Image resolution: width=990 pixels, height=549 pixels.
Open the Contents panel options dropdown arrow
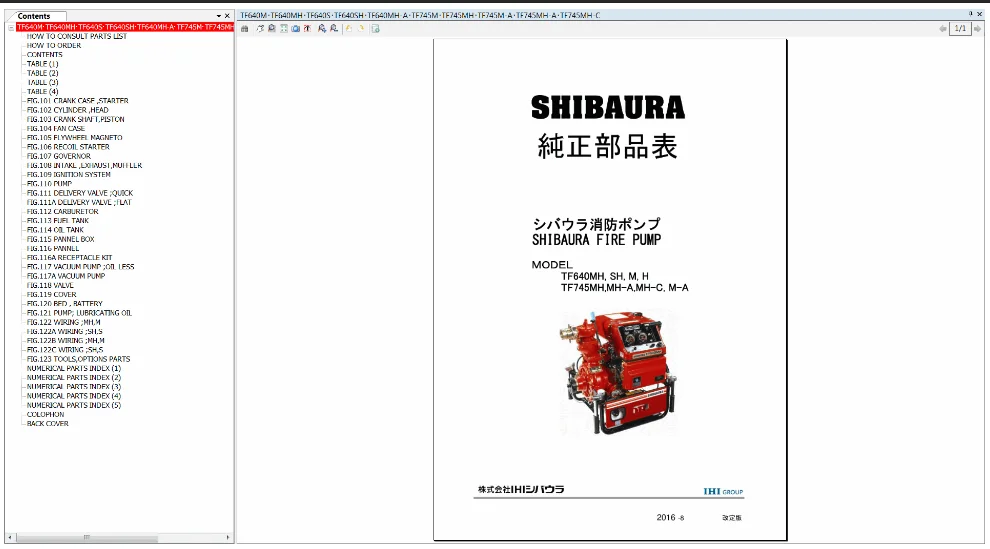(x=218, y=16)
